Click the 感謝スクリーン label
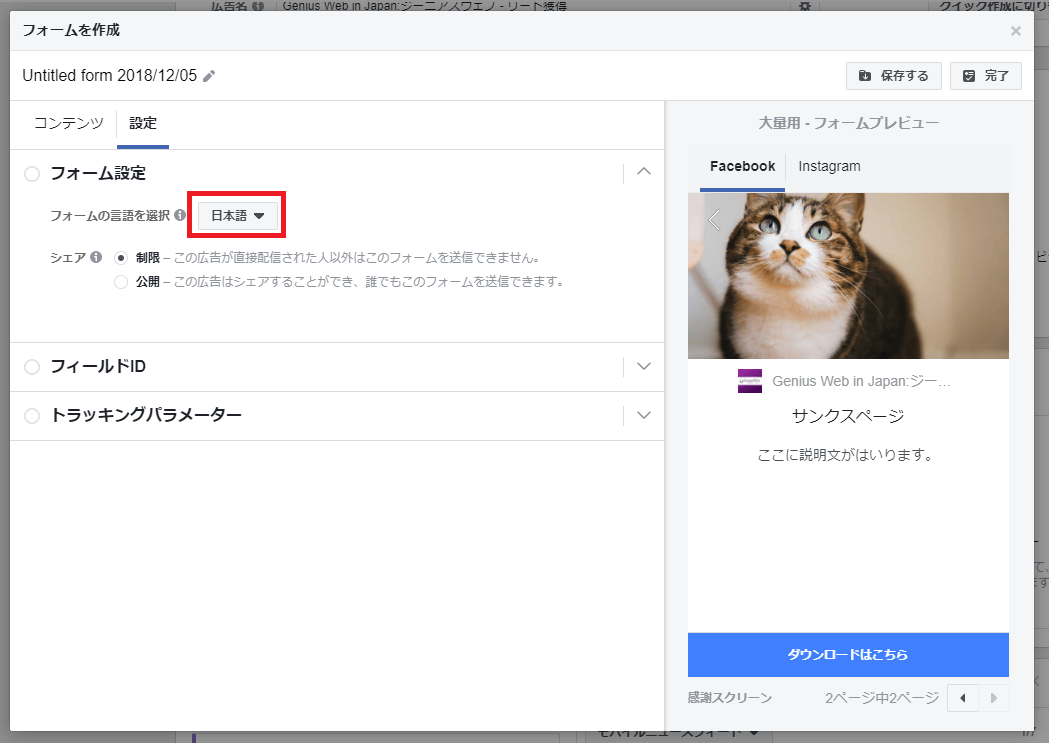Image resolution: width=1049 pixels, height=743 pixels. pos(730,698)
